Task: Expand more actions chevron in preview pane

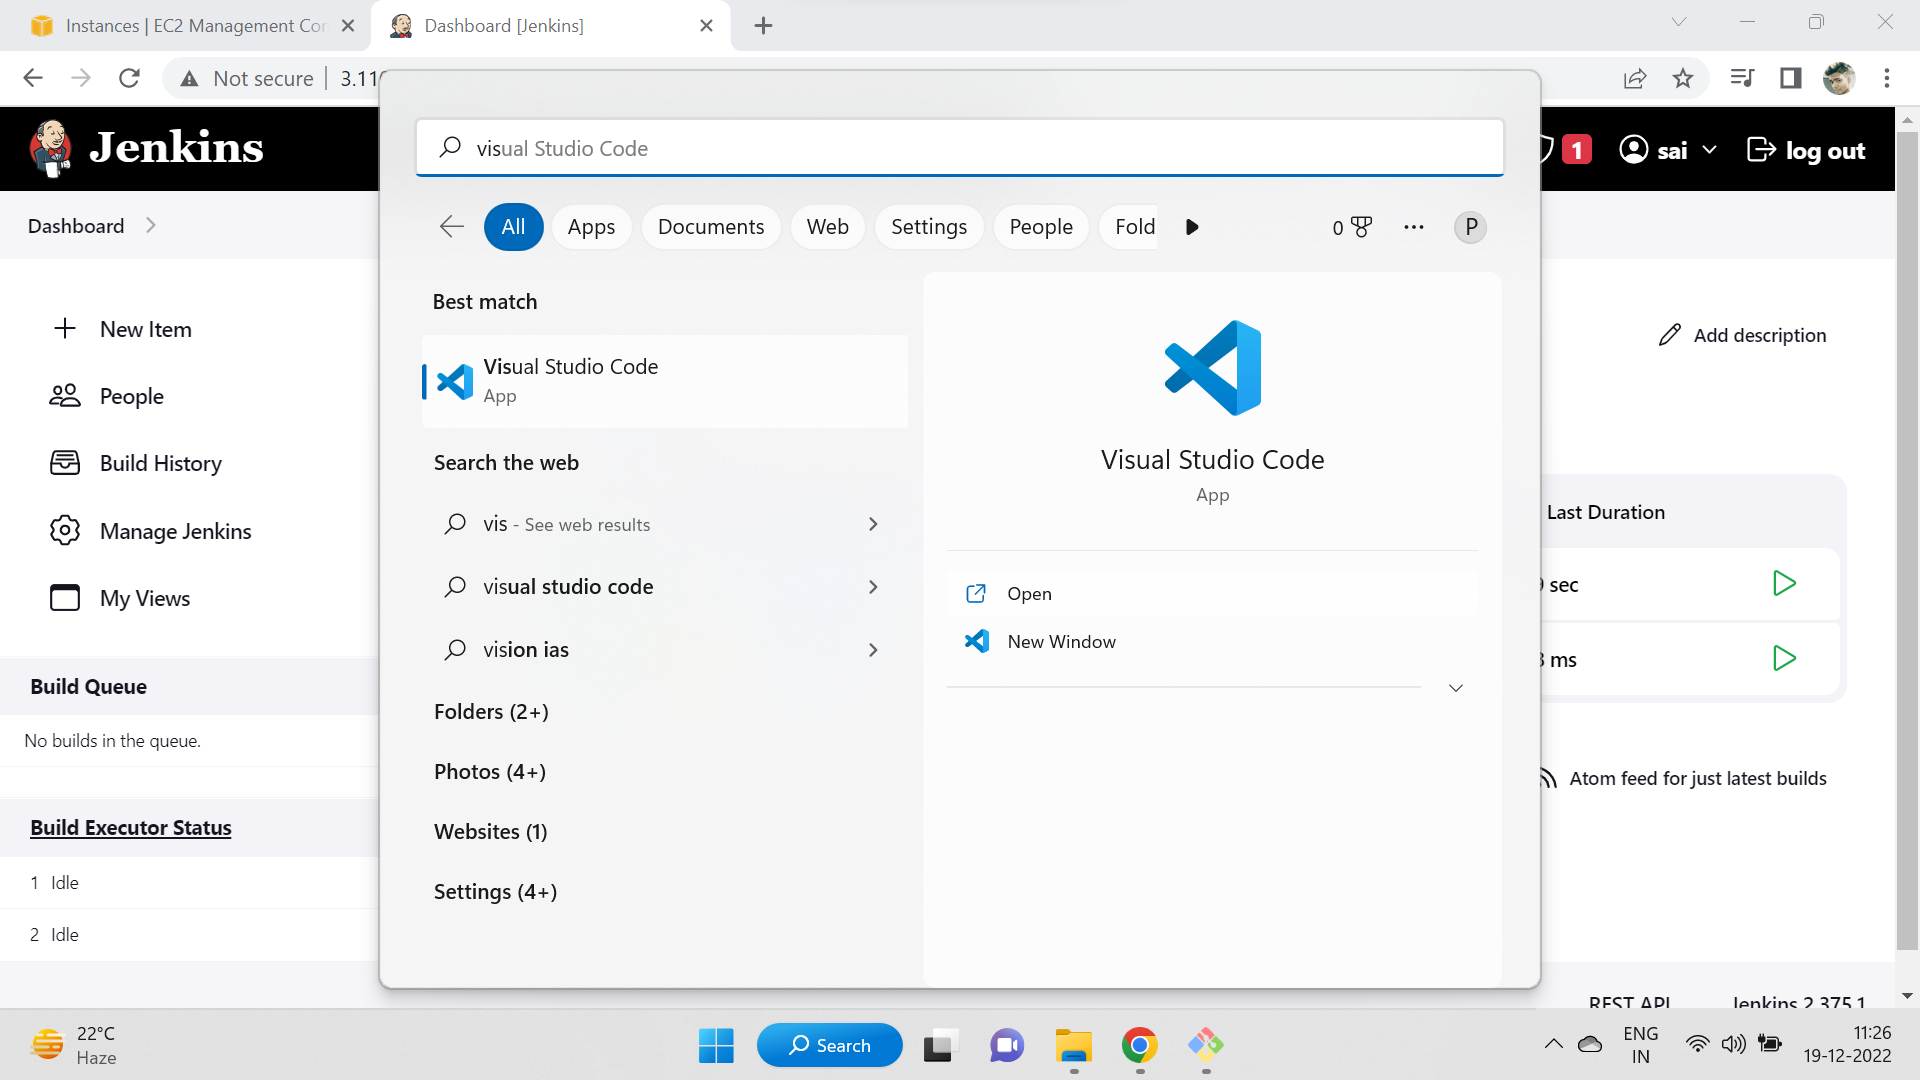Action: (1456, 688)
